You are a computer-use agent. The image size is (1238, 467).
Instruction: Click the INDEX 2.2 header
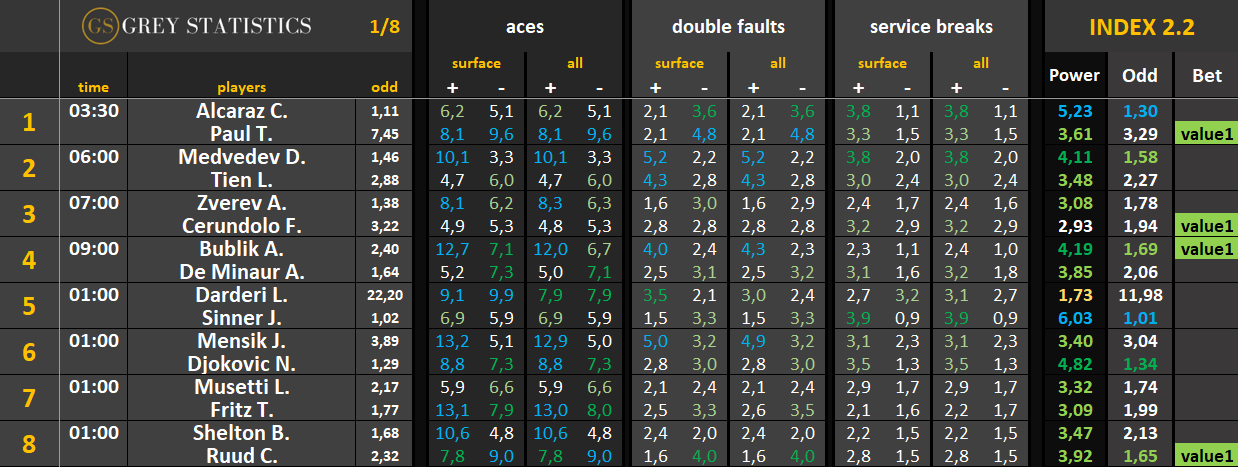[1140, 27]
